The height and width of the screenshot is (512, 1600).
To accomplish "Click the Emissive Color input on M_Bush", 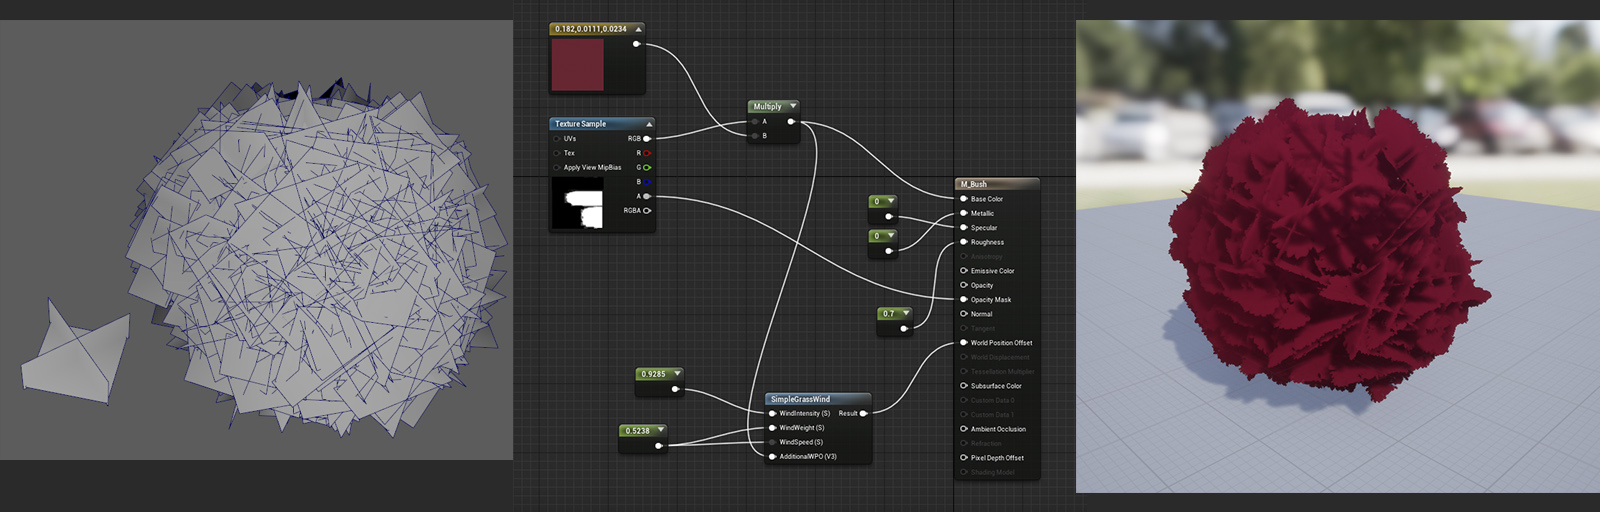I will (964, 271).
